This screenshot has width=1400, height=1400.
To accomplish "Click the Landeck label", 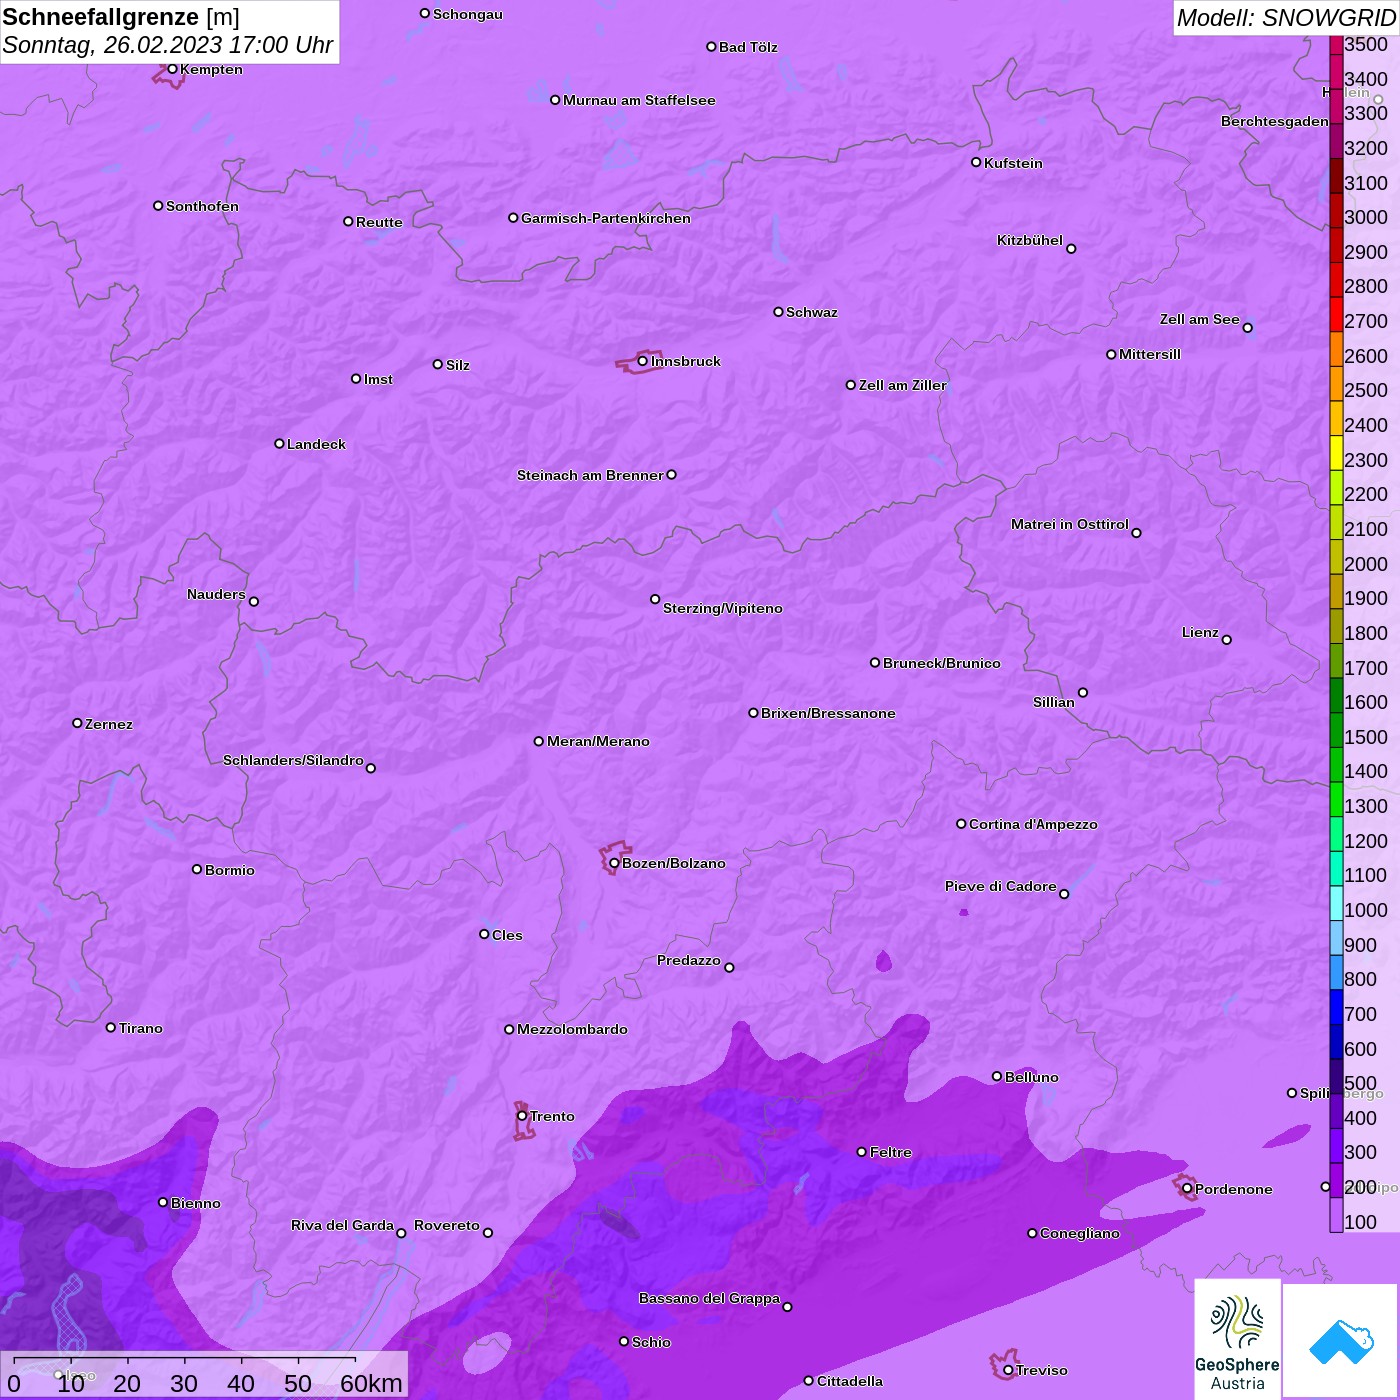I will coord(316,444).
